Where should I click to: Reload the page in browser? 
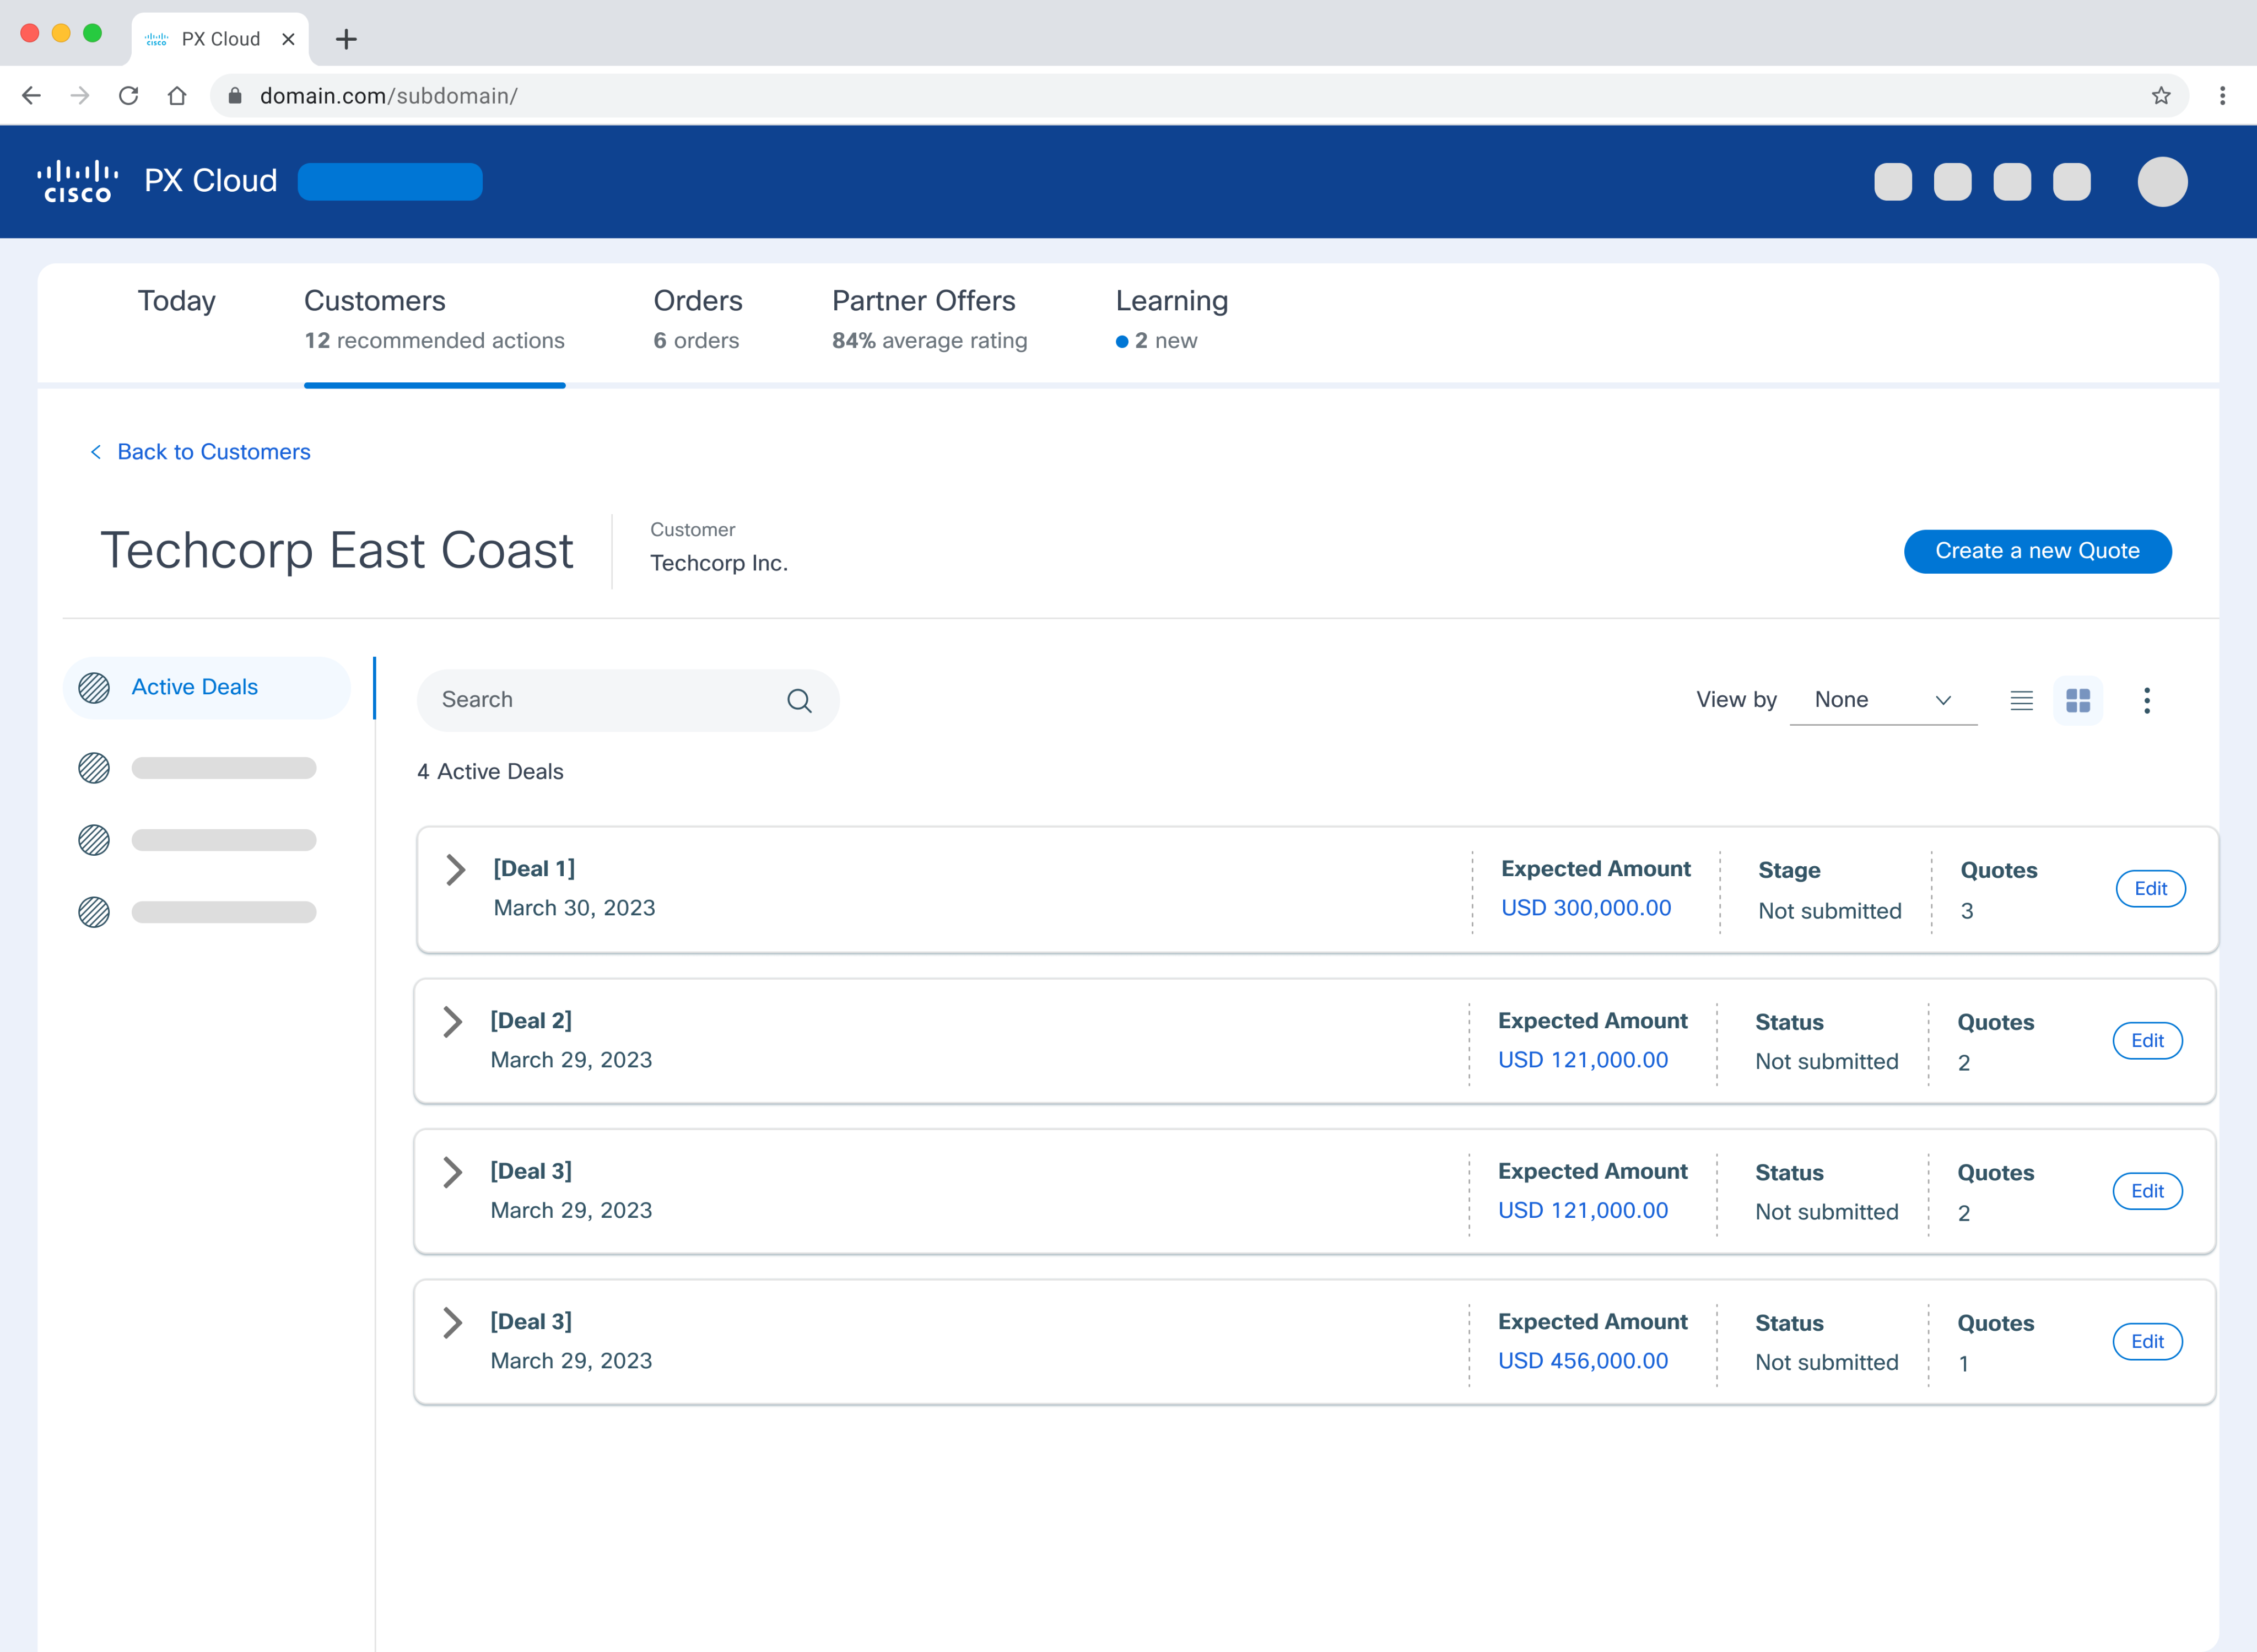tap(128, 96)
